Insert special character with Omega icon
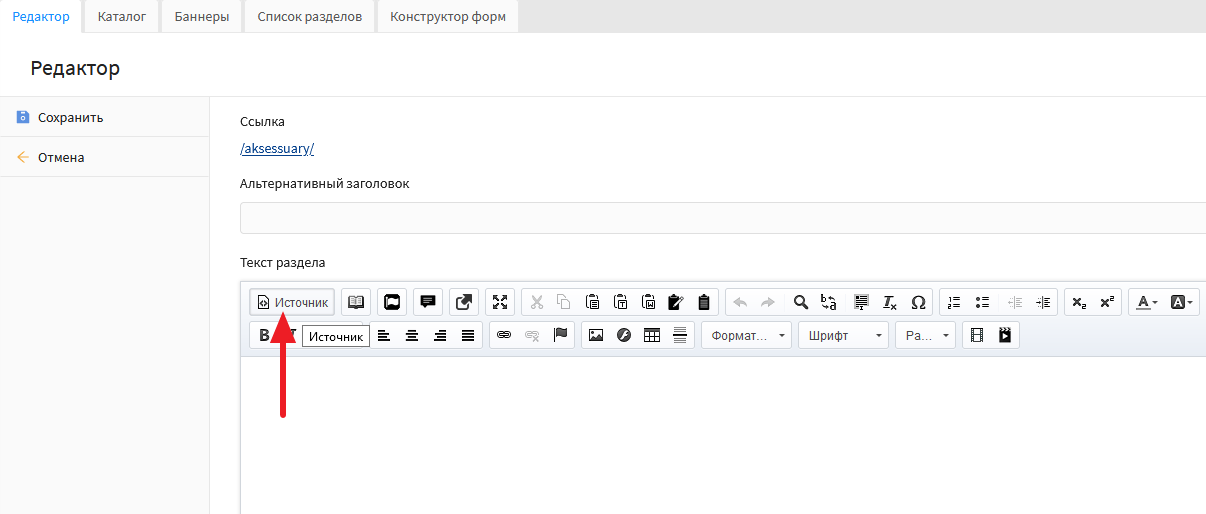 [918, 302]
